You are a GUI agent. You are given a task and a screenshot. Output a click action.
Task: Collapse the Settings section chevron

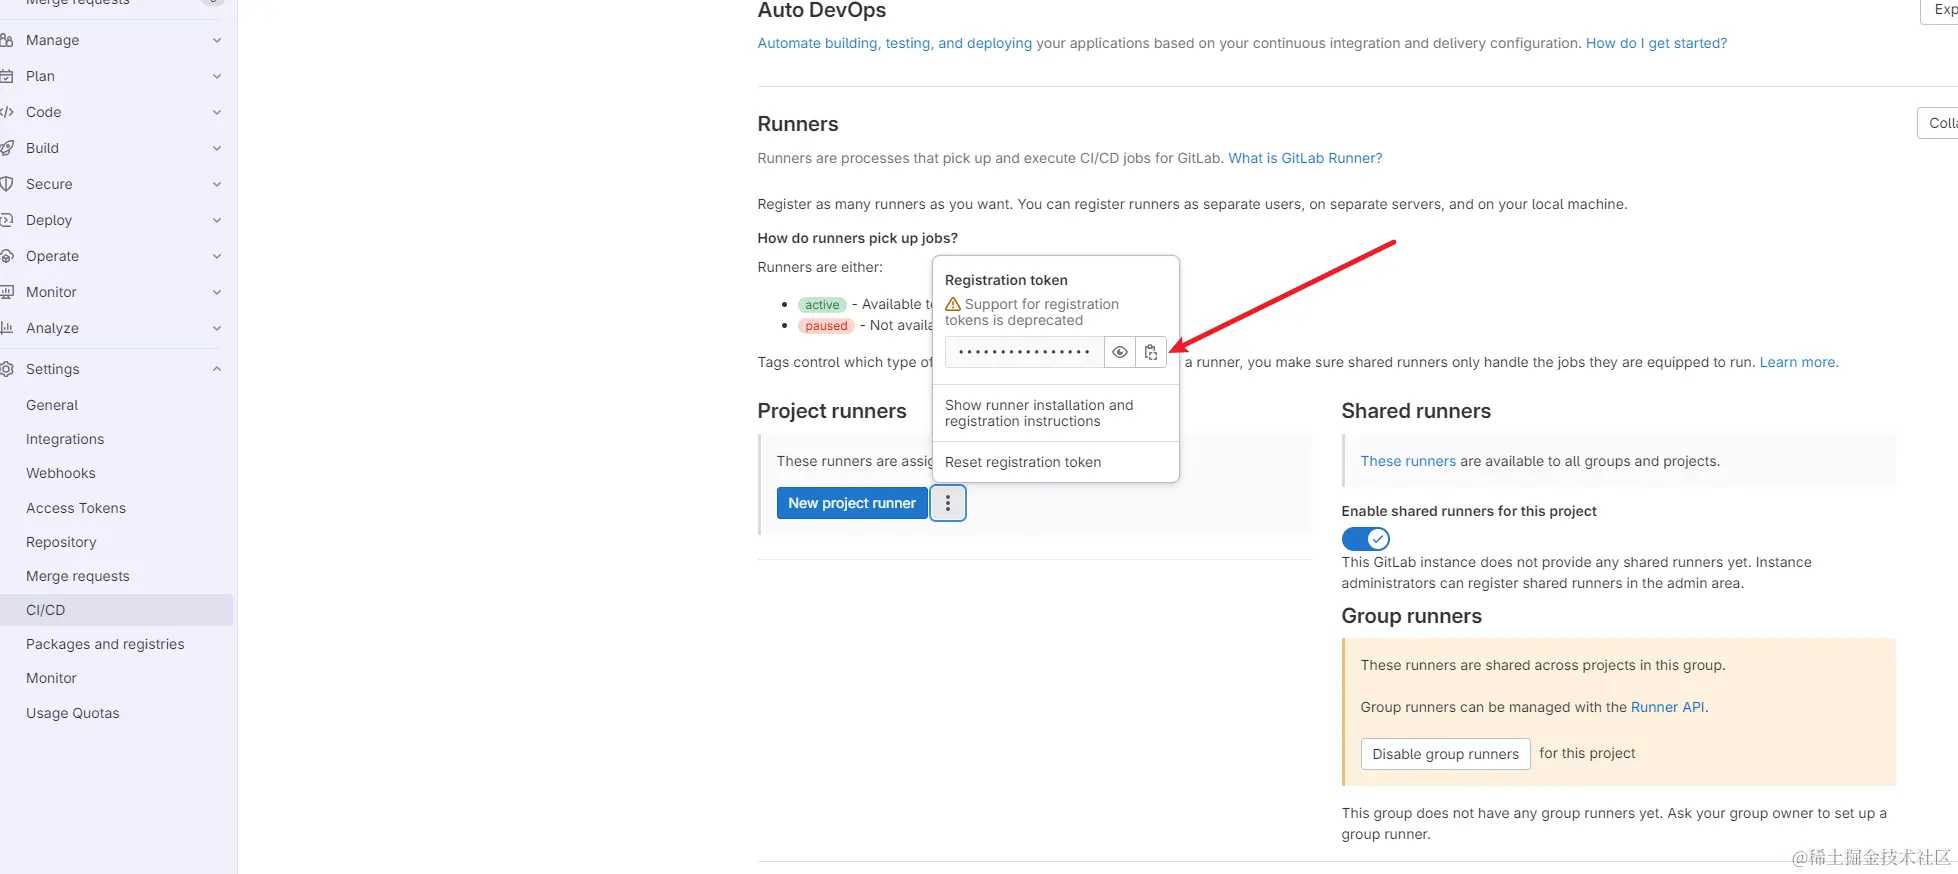pos(217,369)
